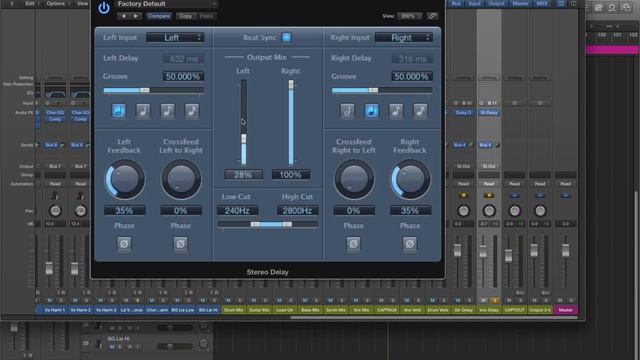Open the Factory Default preset dropdown
The image size is (640, 360).
[166, 4]
